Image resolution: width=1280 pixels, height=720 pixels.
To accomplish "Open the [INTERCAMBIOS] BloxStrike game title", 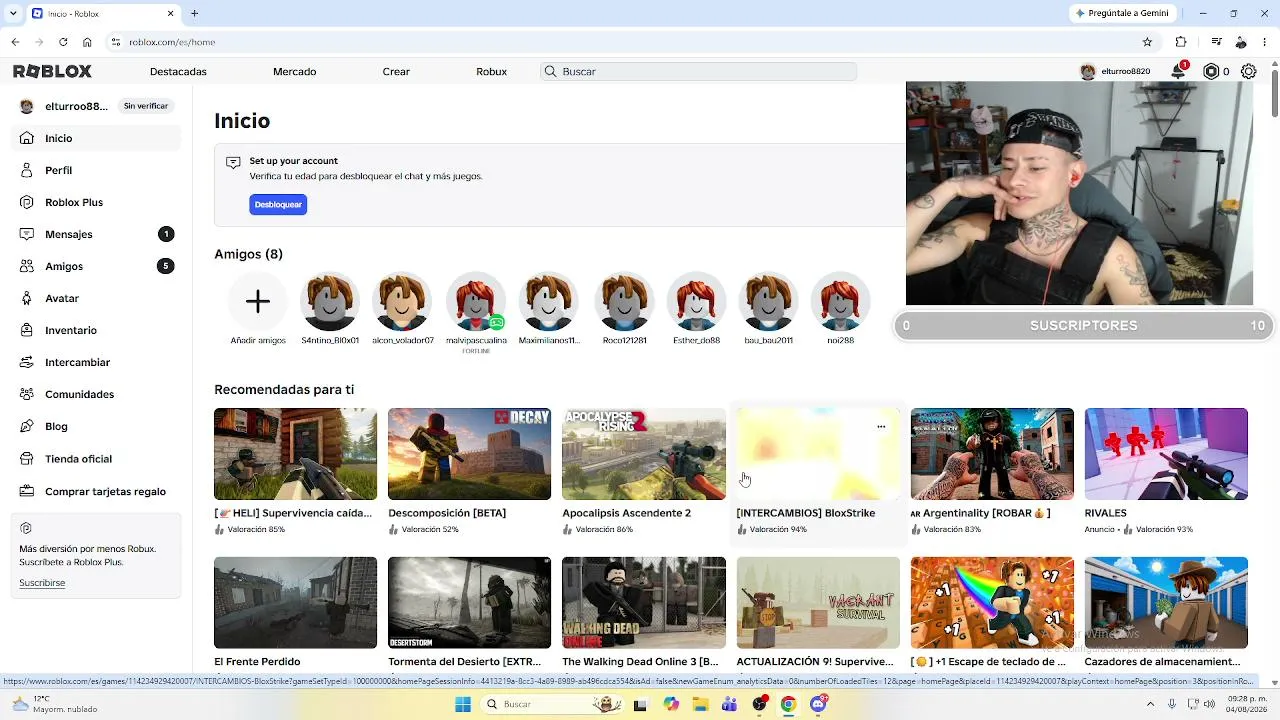I will [806, 513].
